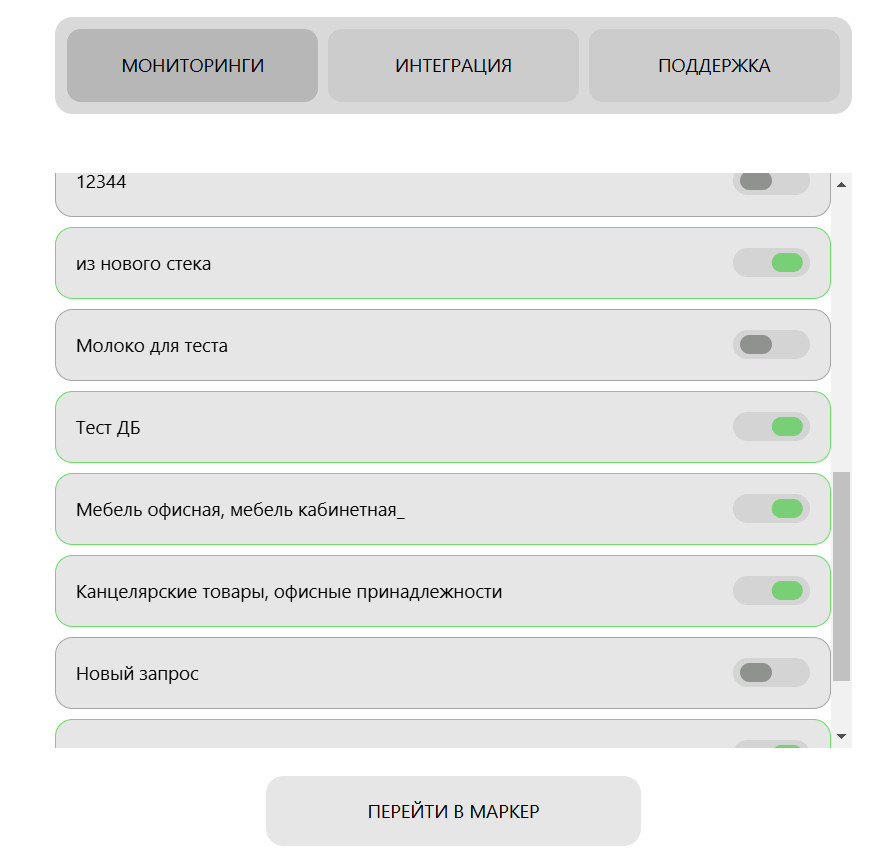The width and height of the screenshot is (888, 858).
Task: Select the 'Молоко для теста' row label
Action: (152, 346)
